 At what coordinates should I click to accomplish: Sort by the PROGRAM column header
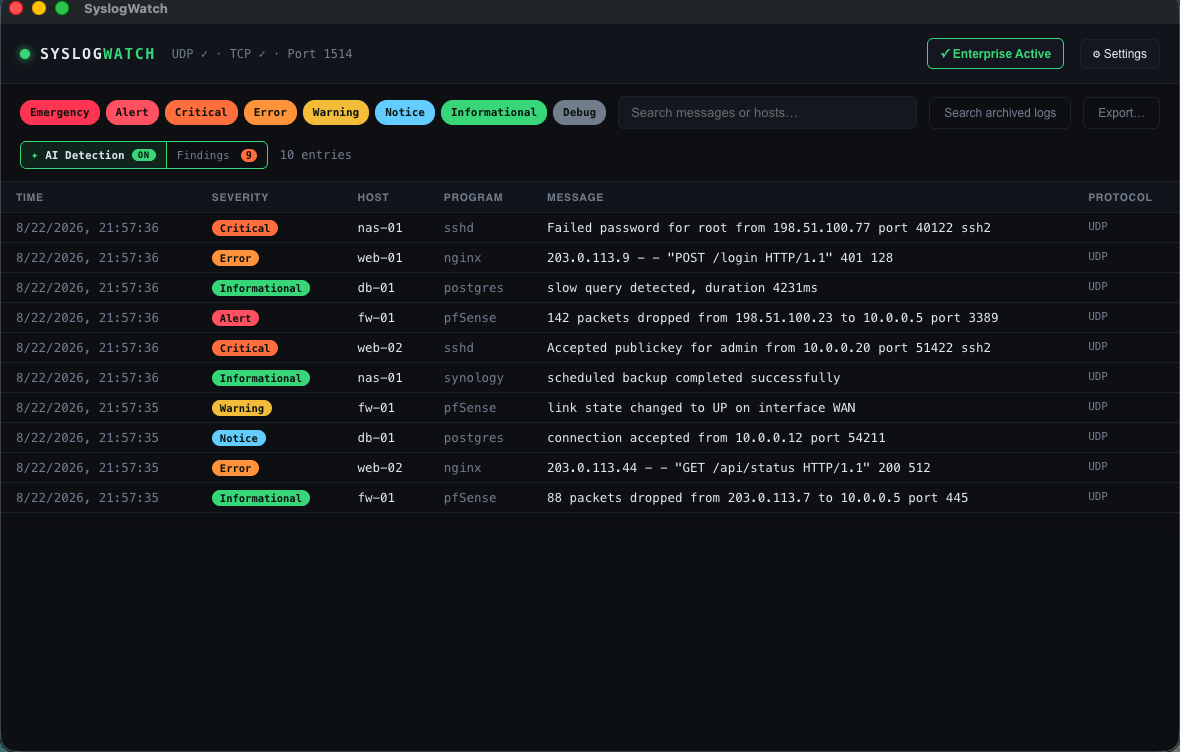coord(473,197)
